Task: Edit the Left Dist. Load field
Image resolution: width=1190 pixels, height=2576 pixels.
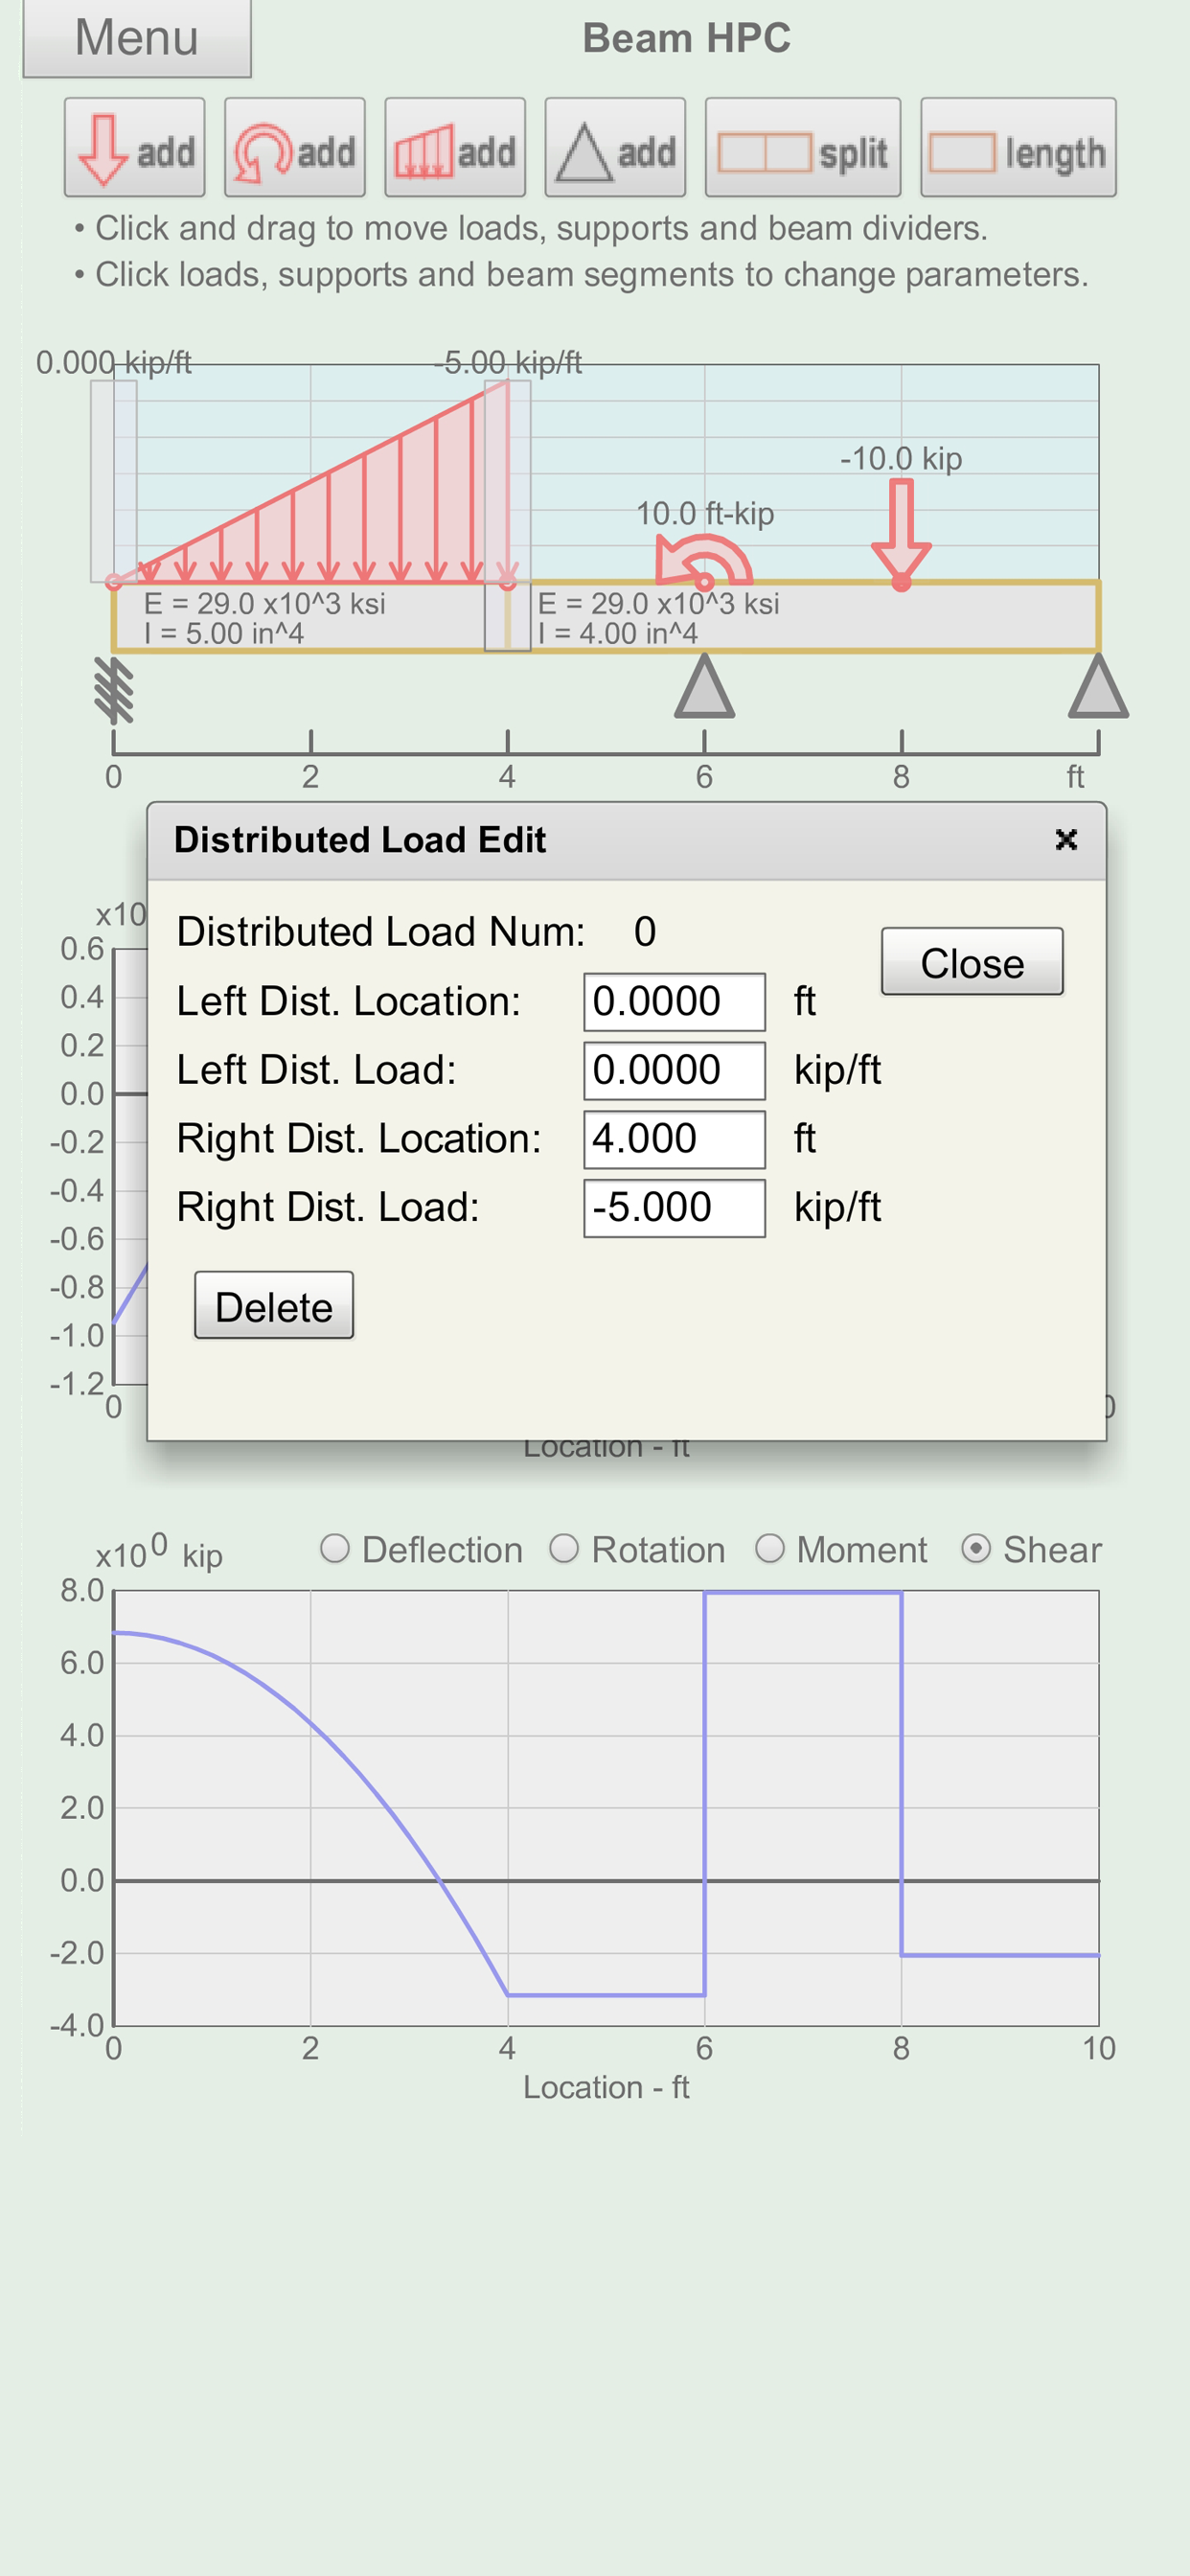Action: 675,1071
